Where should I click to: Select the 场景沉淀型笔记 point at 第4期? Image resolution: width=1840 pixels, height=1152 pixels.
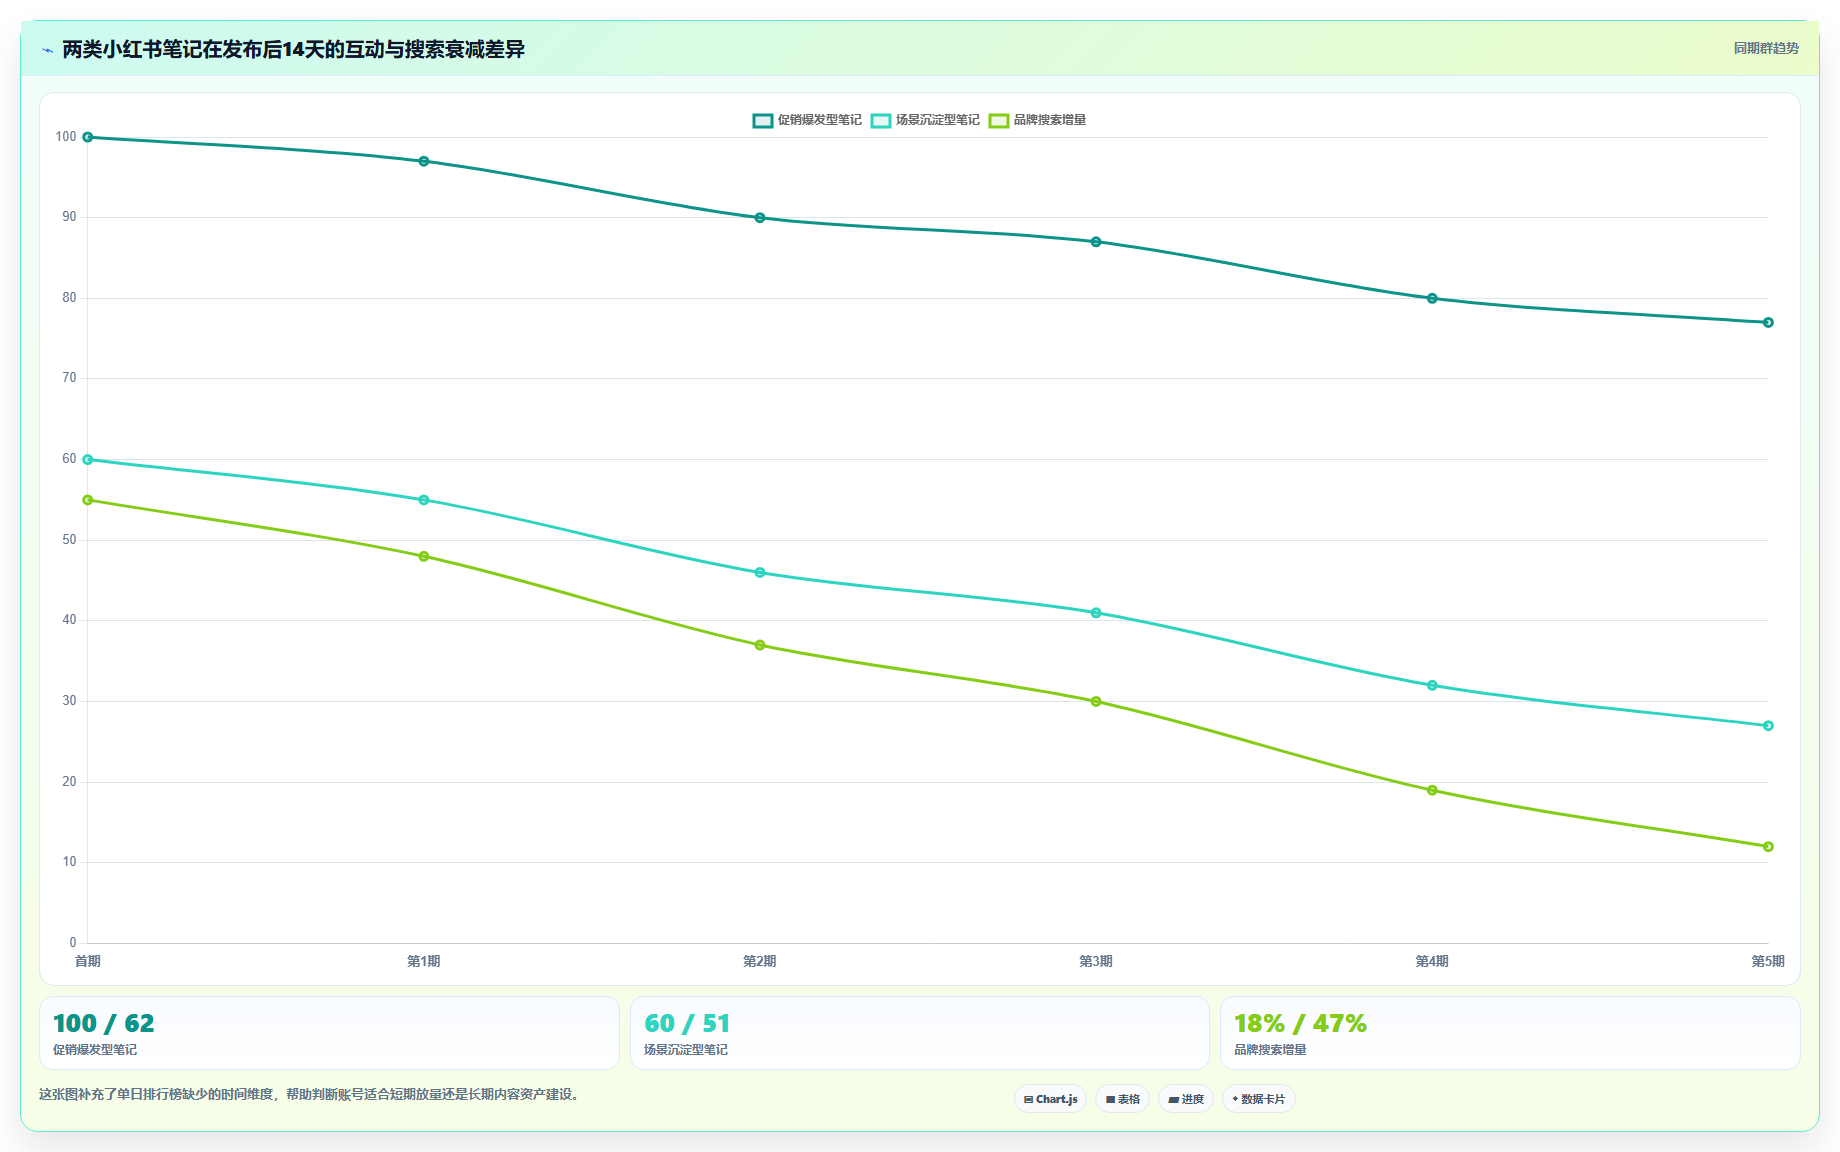click(x=1432, y=686)
